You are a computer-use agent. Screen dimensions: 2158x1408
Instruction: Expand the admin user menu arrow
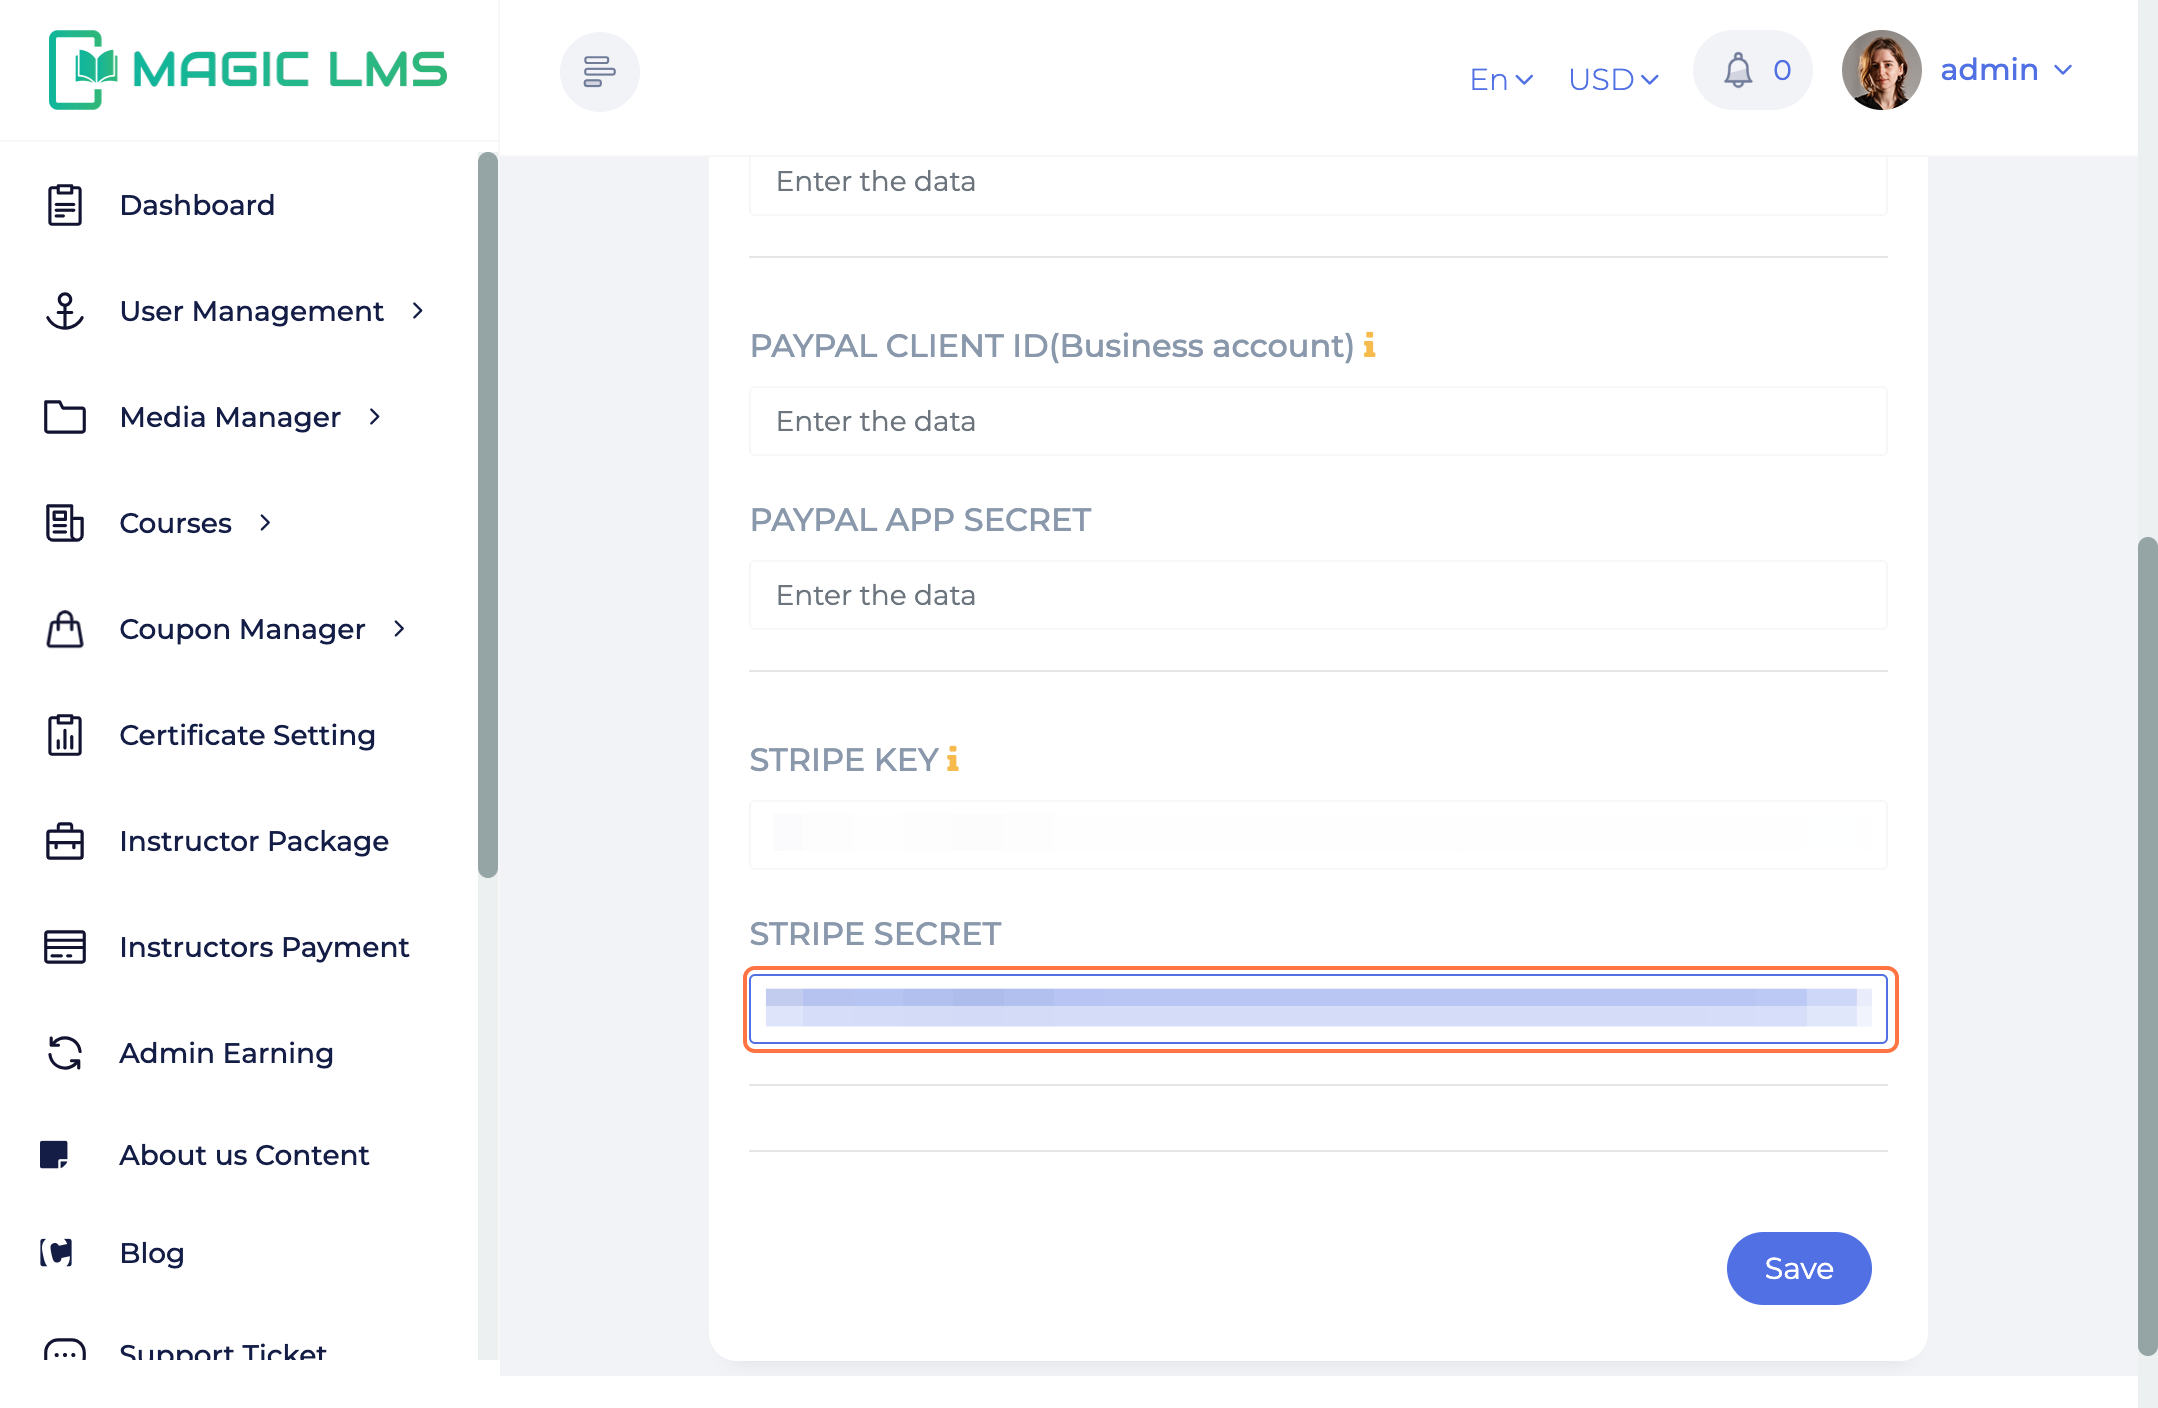2063,70
